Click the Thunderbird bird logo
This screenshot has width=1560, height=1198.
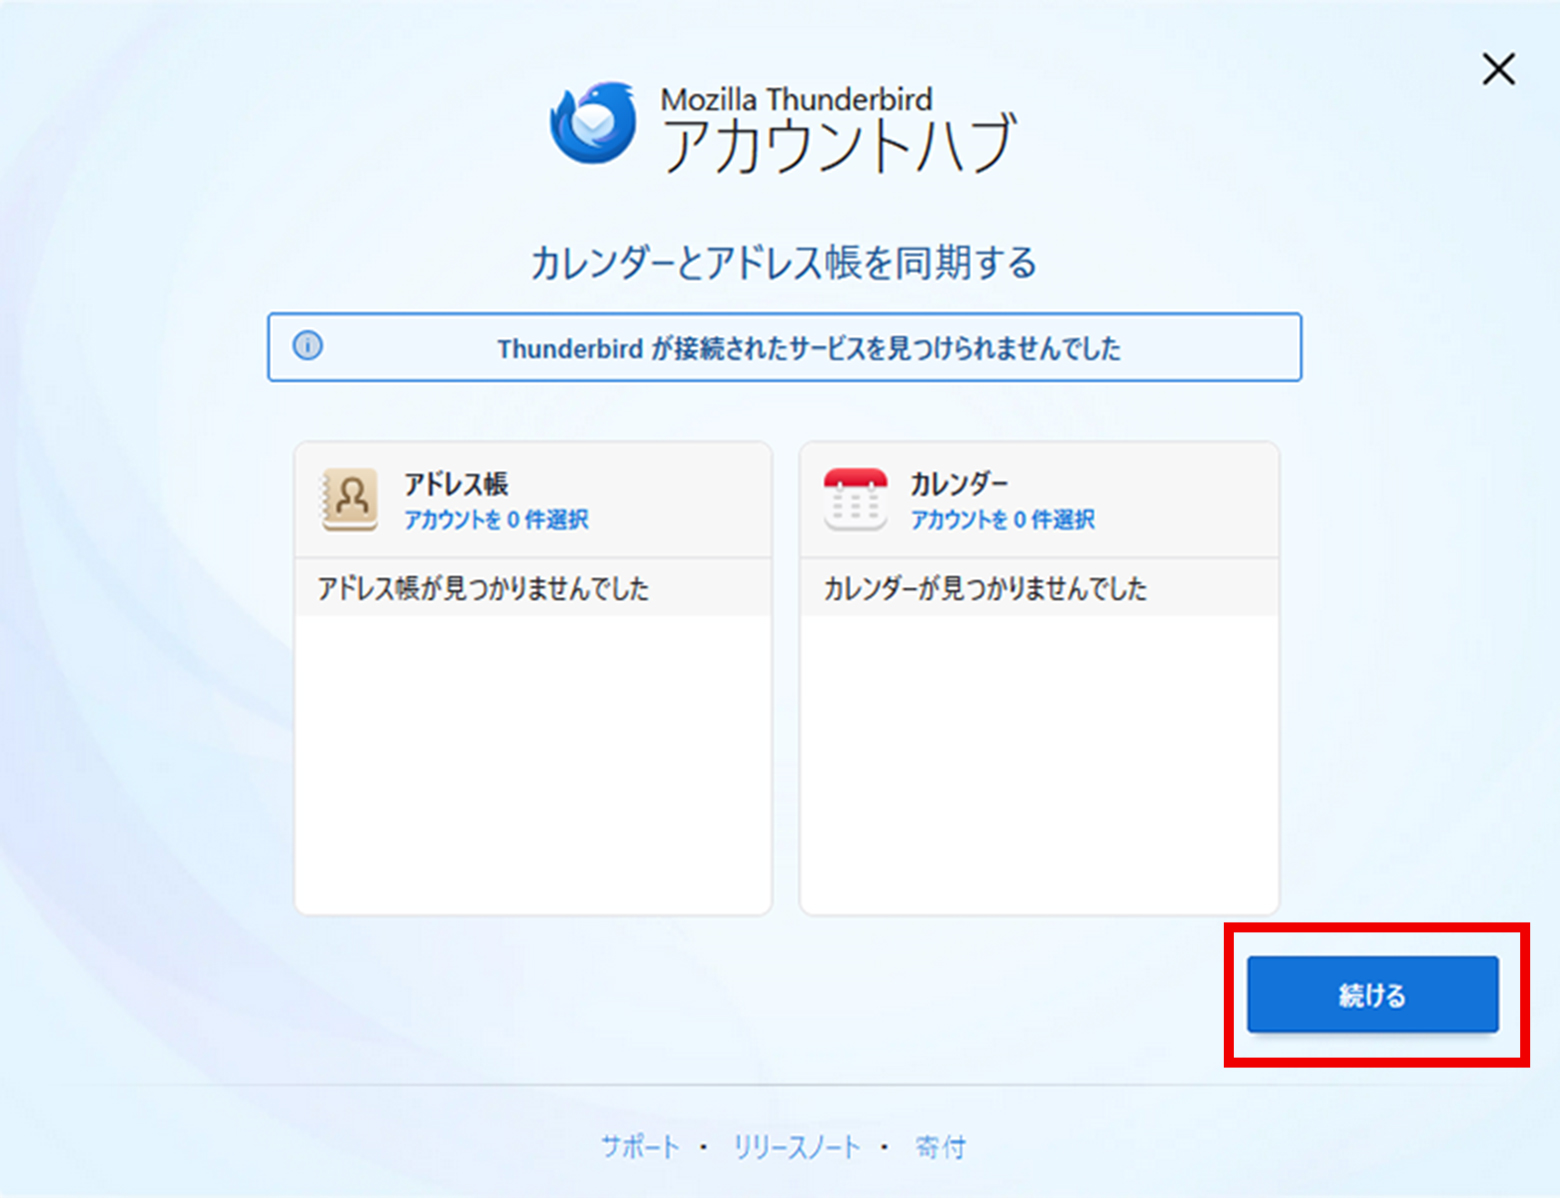[x=593, y=123]
